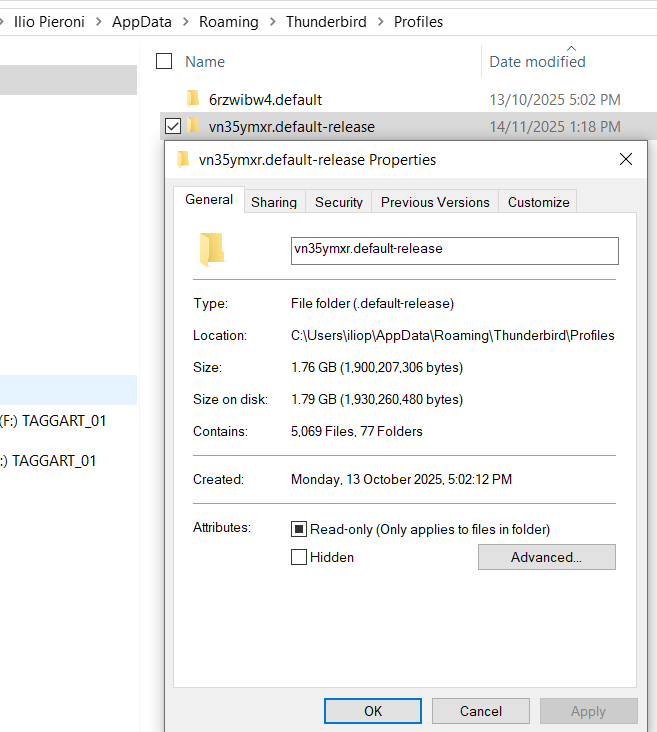Select the Customize tab
657x732 pixels.
pyautogui.click(x=538, y=202)
